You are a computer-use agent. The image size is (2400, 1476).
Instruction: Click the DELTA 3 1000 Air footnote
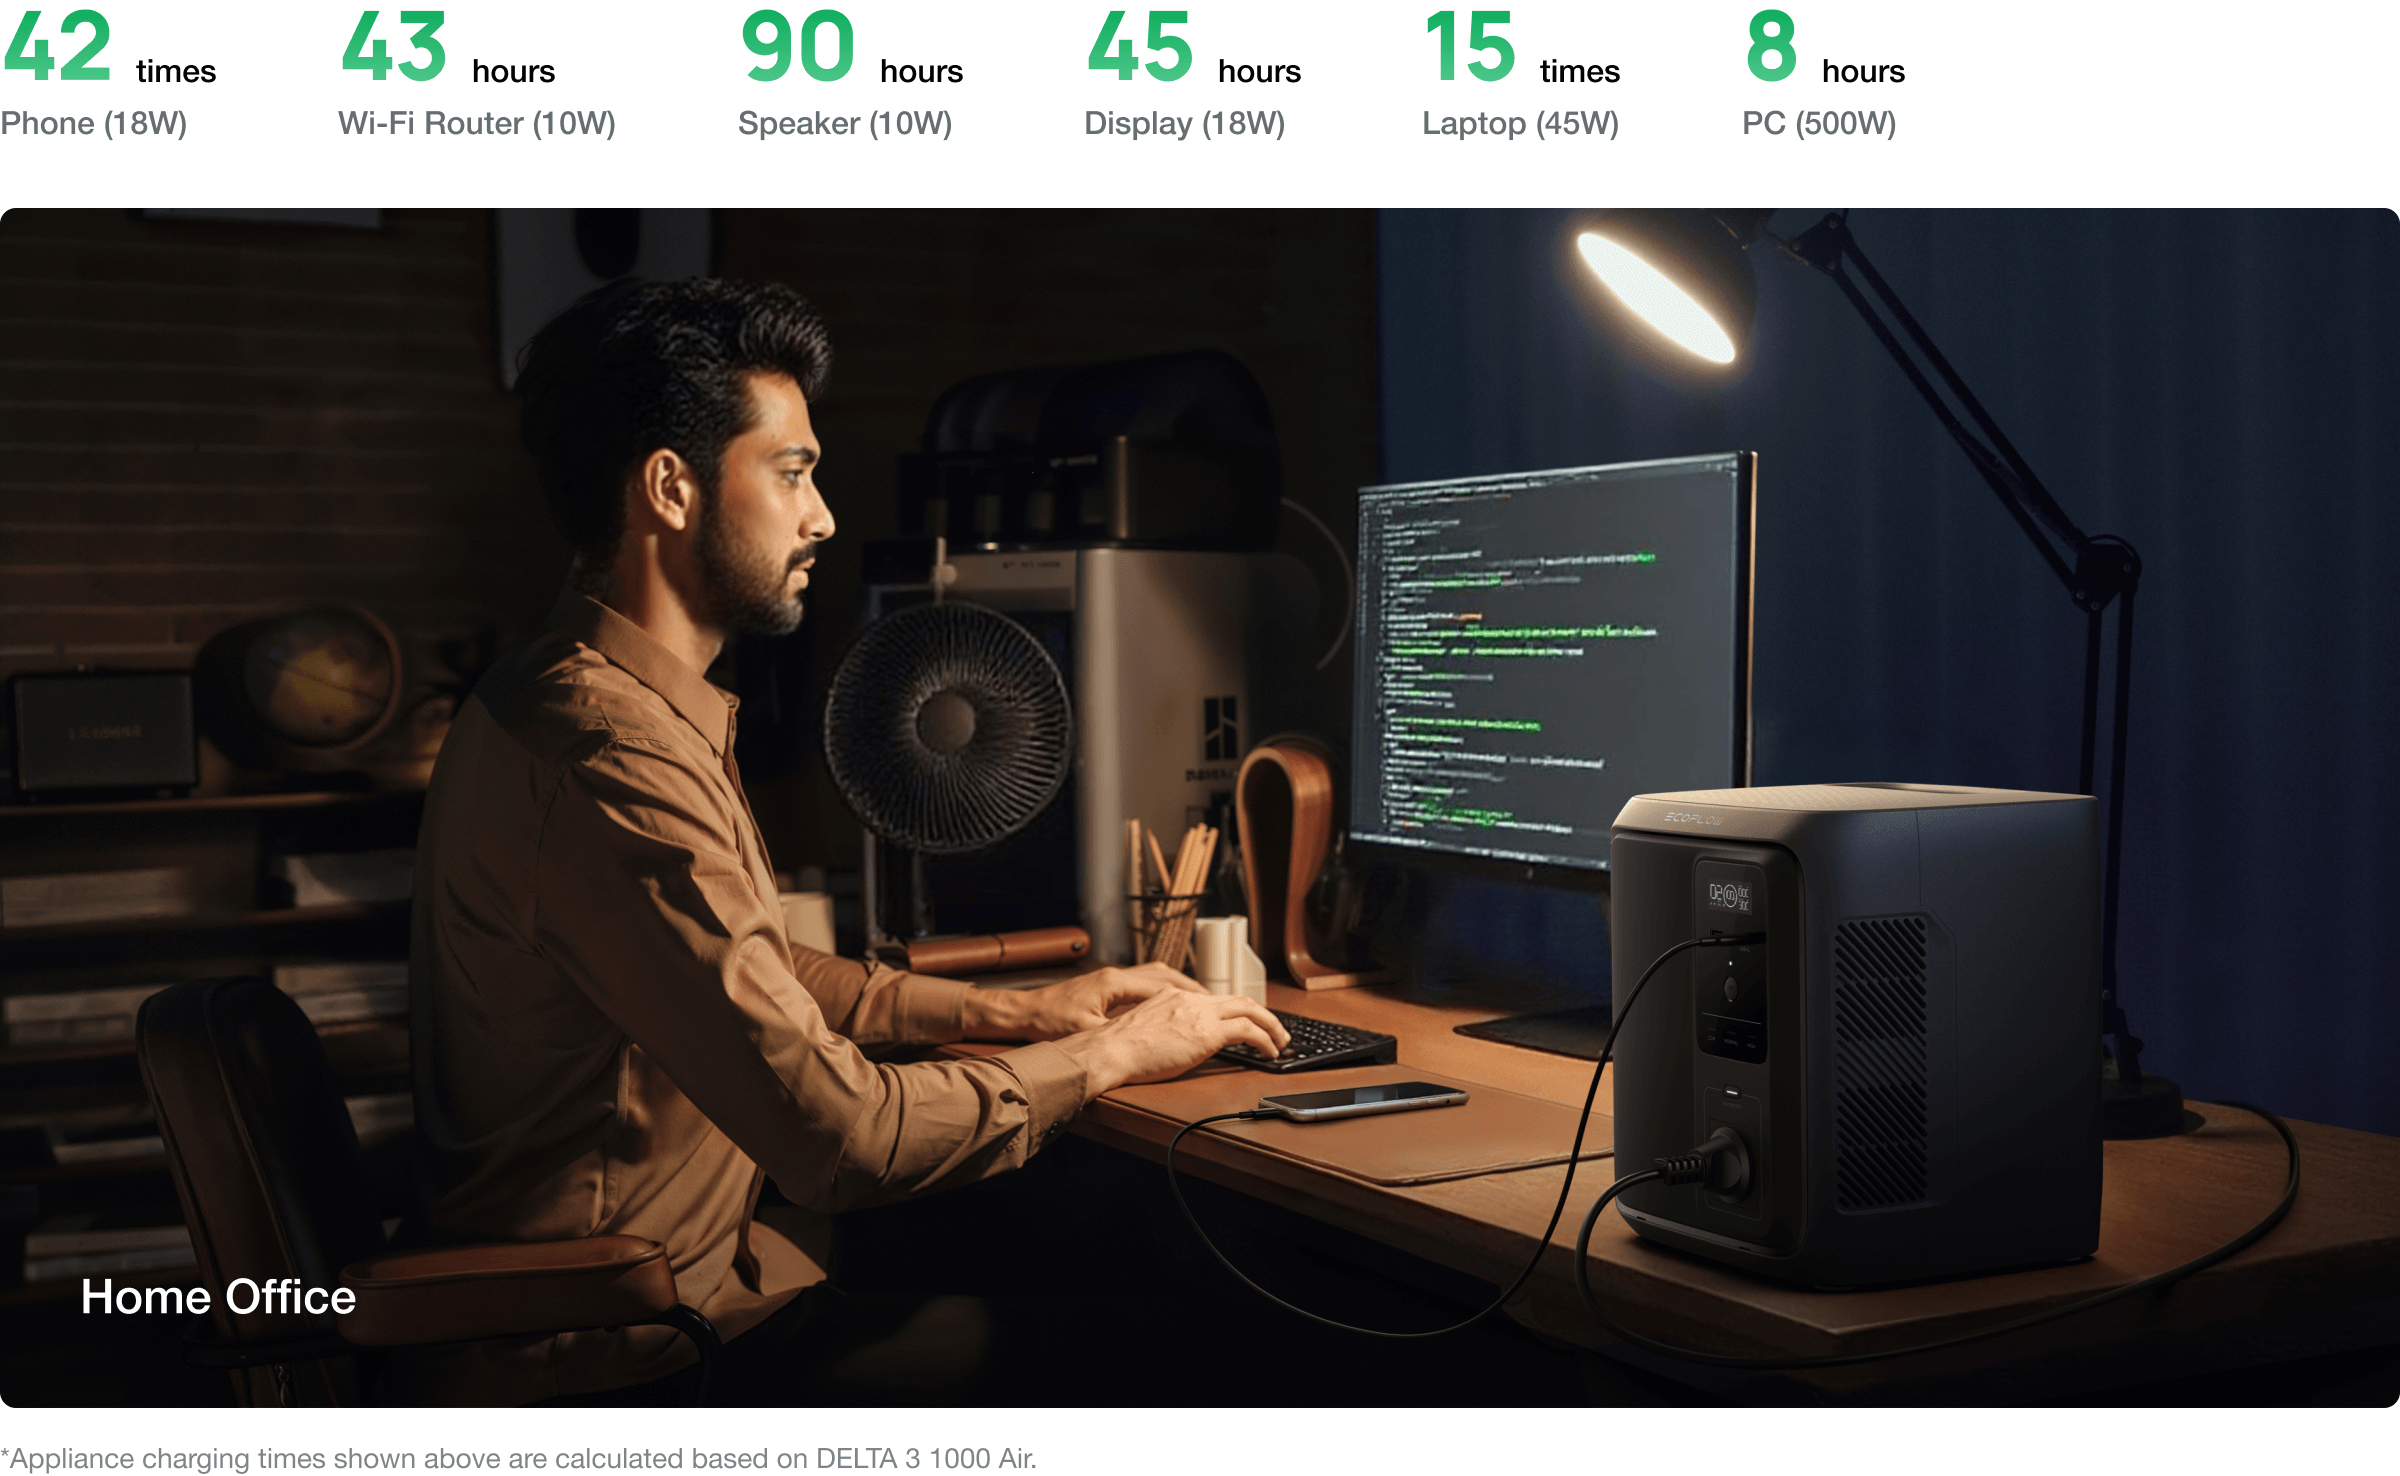(x=518, y=1458)
